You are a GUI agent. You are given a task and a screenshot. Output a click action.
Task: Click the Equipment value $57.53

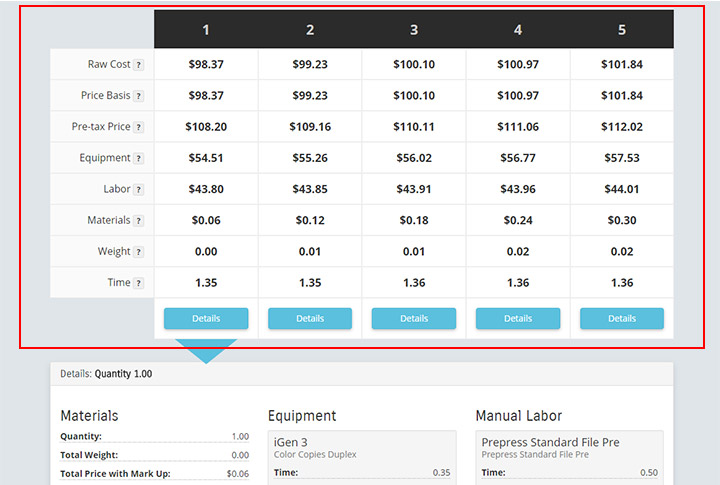click(622, 158)
